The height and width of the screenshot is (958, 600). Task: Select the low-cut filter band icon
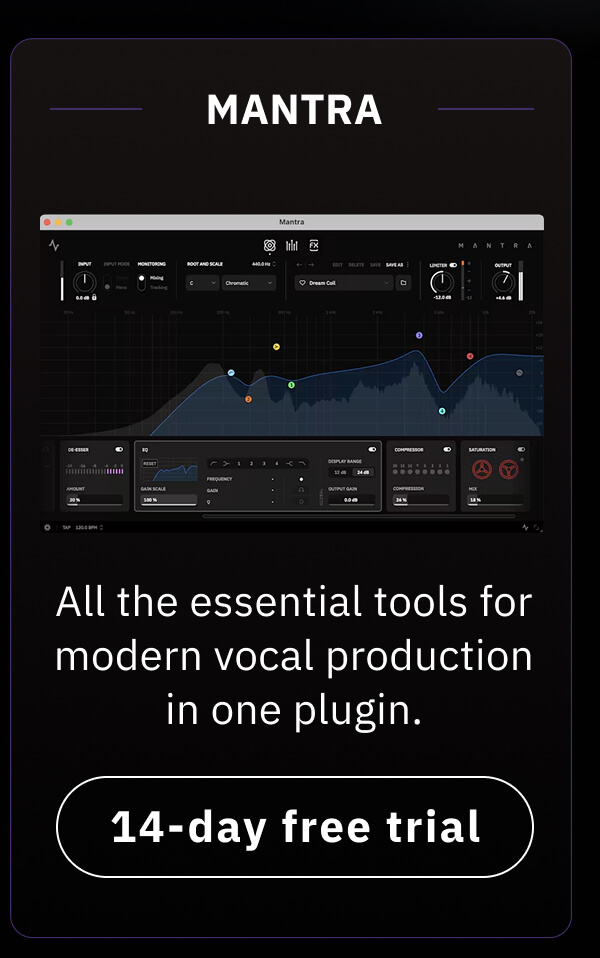213,464
